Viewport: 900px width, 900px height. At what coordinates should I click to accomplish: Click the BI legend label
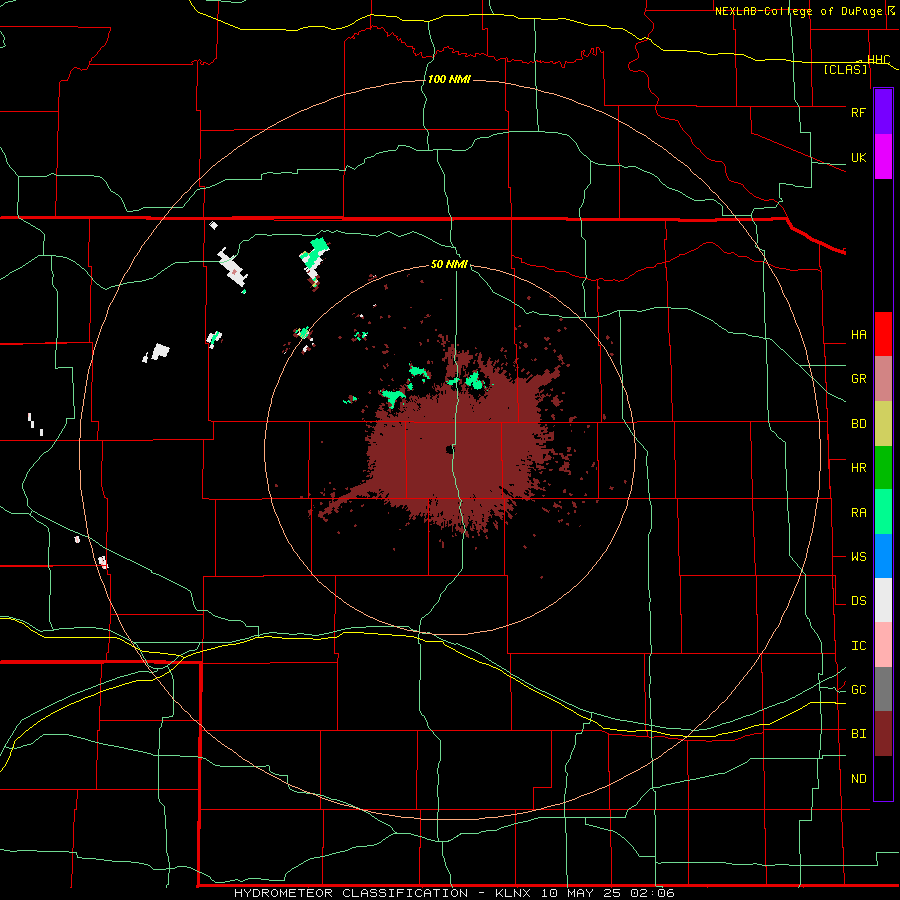[x=858, y=734]
